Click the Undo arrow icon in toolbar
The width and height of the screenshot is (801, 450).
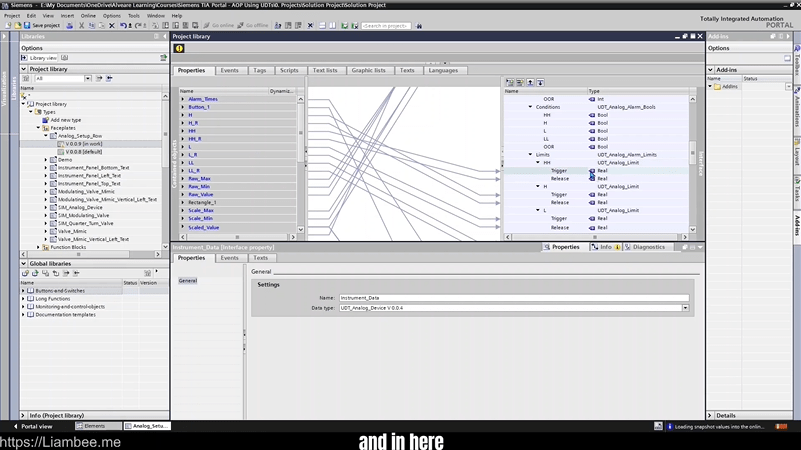pos(123,25)
